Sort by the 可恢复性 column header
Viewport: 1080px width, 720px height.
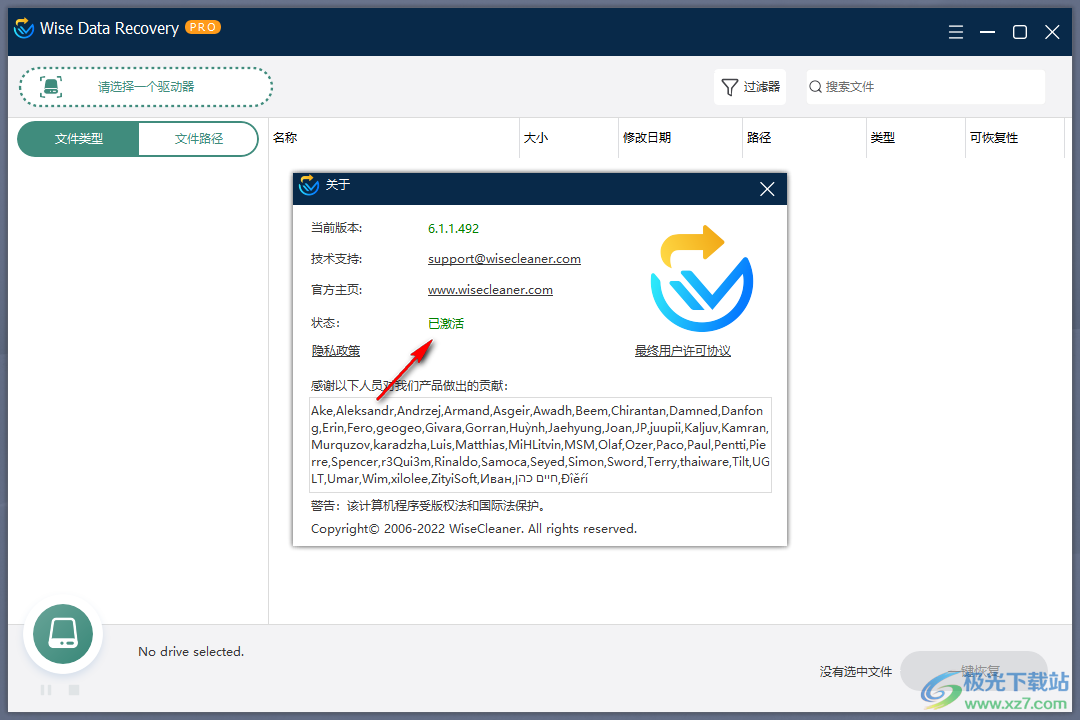tap(994, 138)
